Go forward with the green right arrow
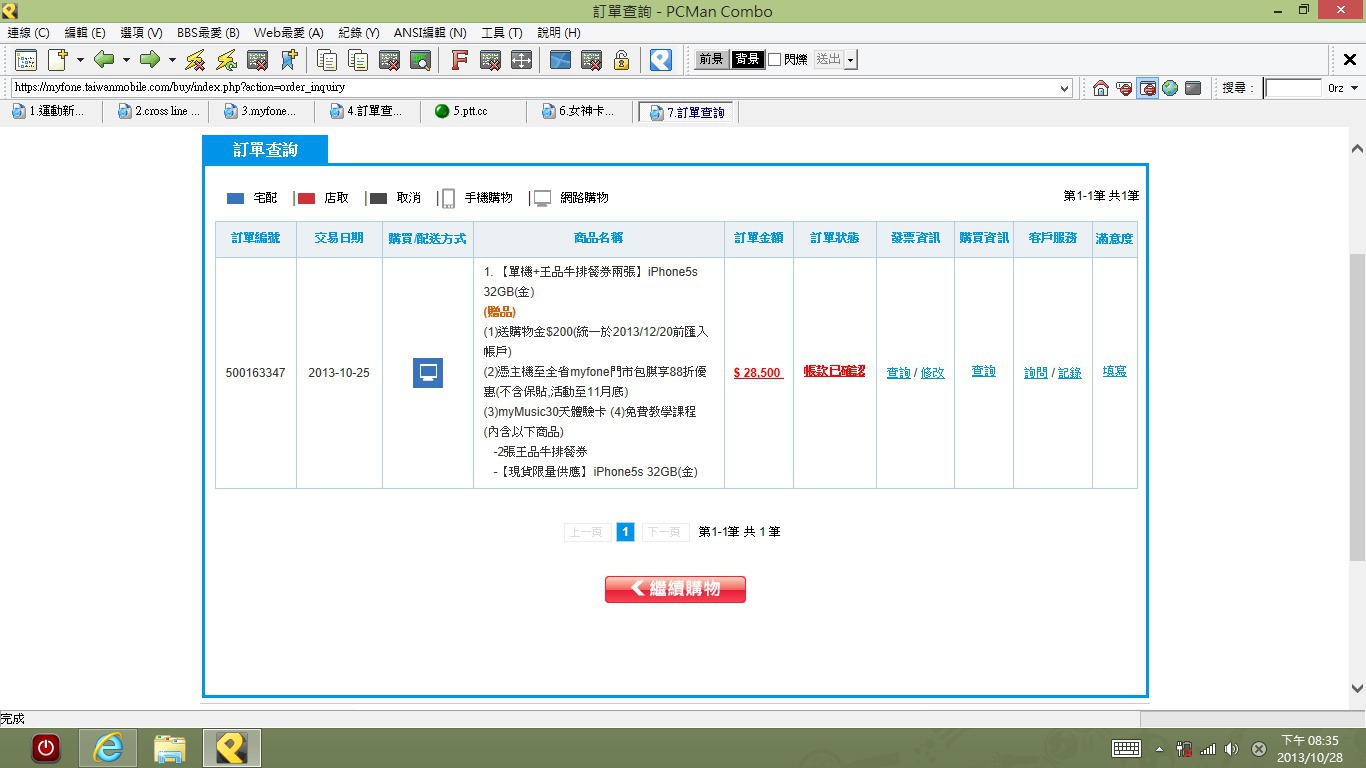 tap(150, 60)
